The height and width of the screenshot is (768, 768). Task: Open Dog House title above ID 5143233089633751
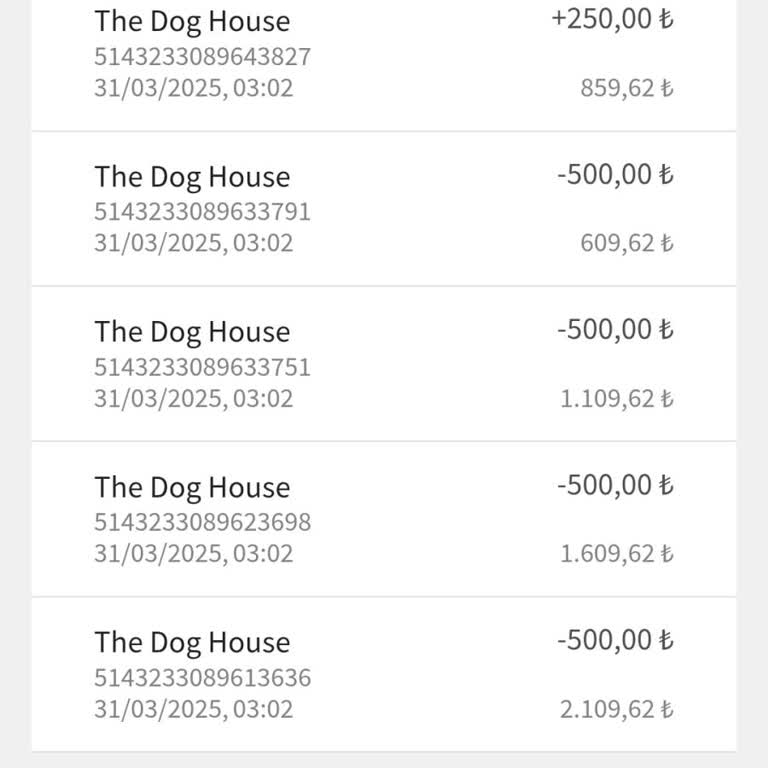(192, 332)
